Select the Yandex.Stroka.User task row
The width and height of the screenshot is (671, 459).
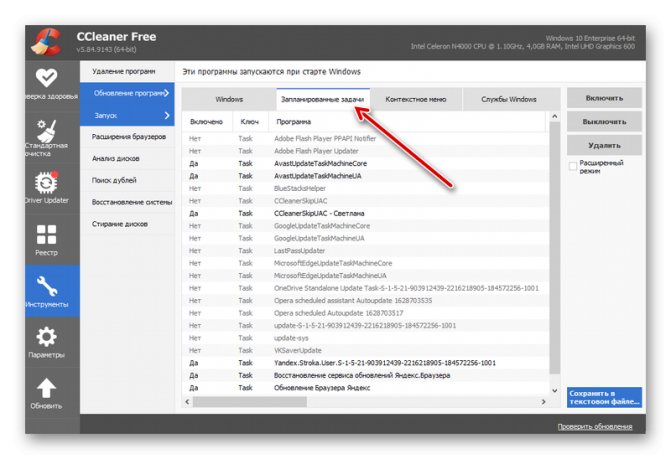[x=366, y=363]
